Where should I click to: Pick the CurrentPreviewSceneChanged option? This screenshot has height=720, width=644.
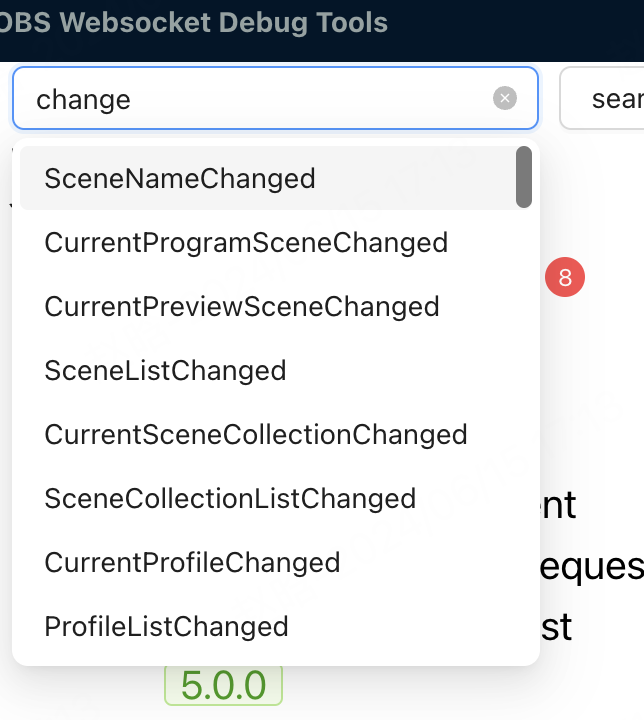[242, 306]
